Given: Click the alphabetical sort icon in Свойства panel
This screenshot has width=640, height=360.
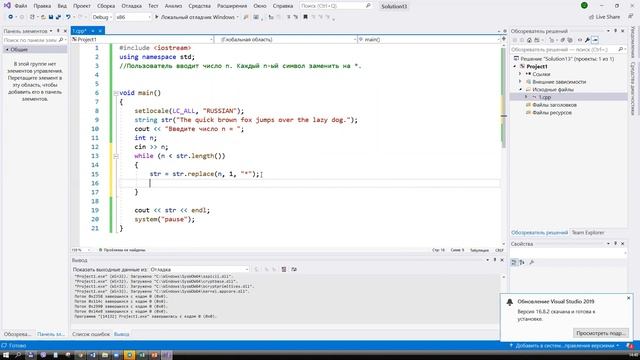Looking at the screenshot, I should tap(522, 262).
